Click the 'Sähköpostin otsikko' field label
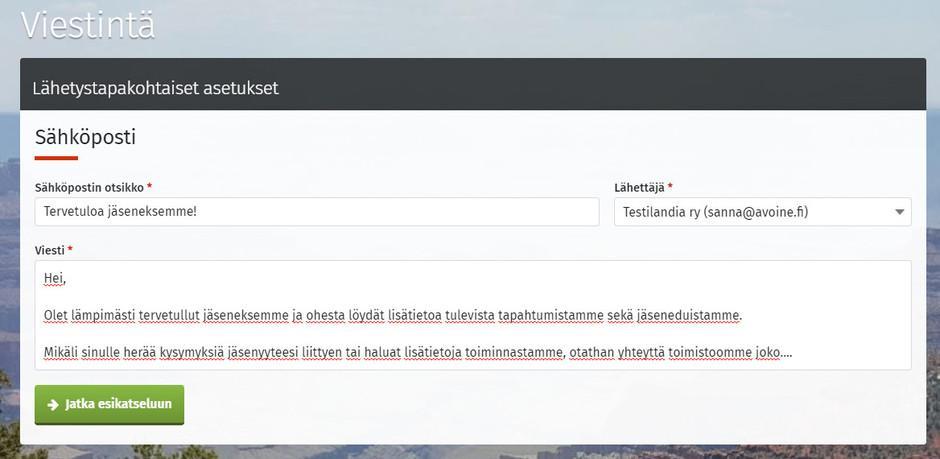 point(89,187)
